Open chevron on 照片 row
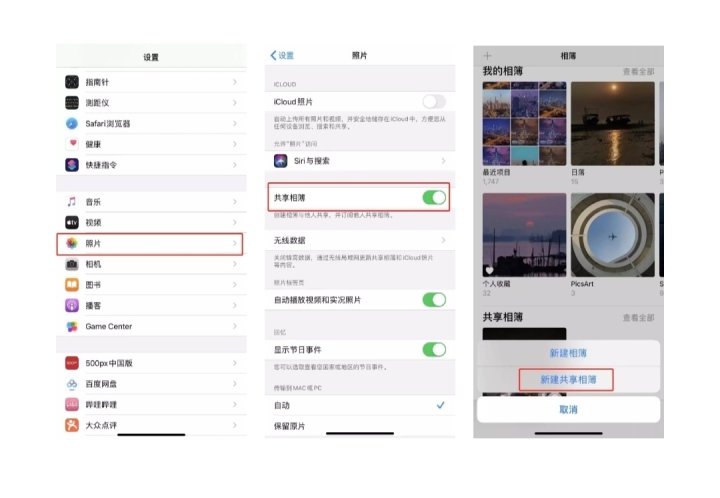The image size is (720, 498). coord(235,243)
